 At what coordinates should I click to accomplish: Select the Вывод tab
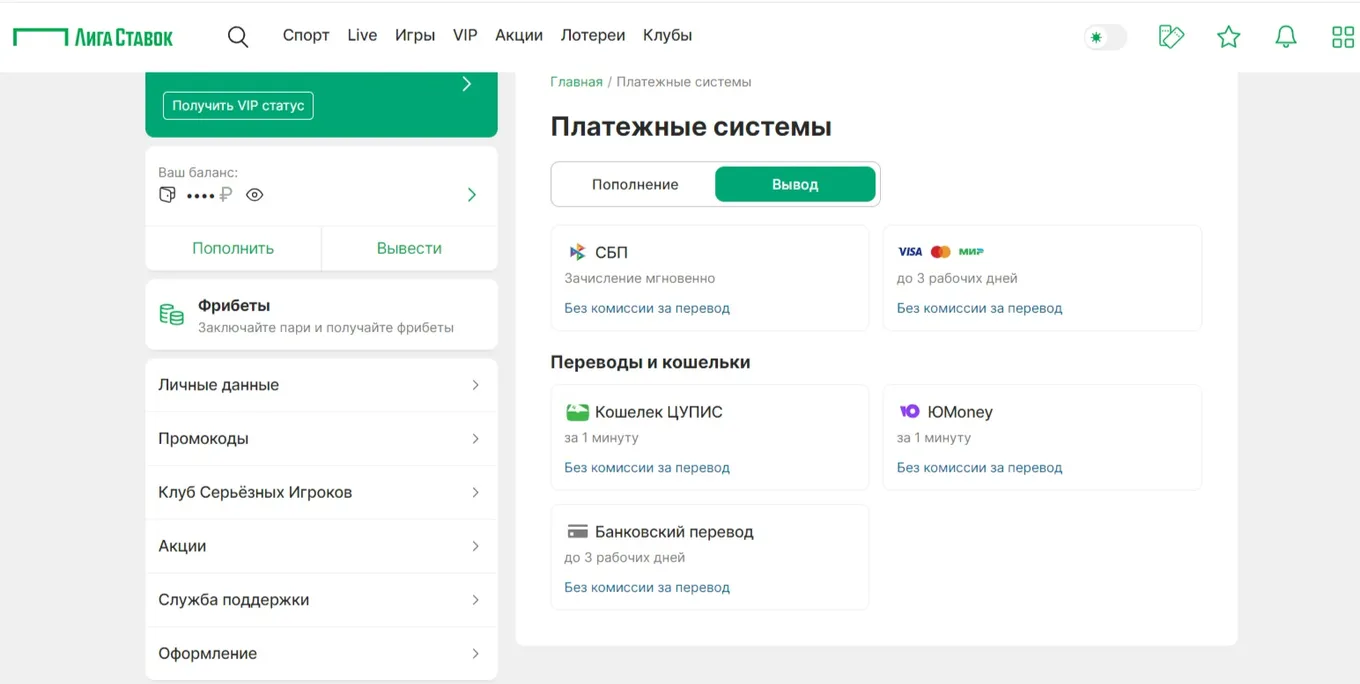[x=795, y=185]
